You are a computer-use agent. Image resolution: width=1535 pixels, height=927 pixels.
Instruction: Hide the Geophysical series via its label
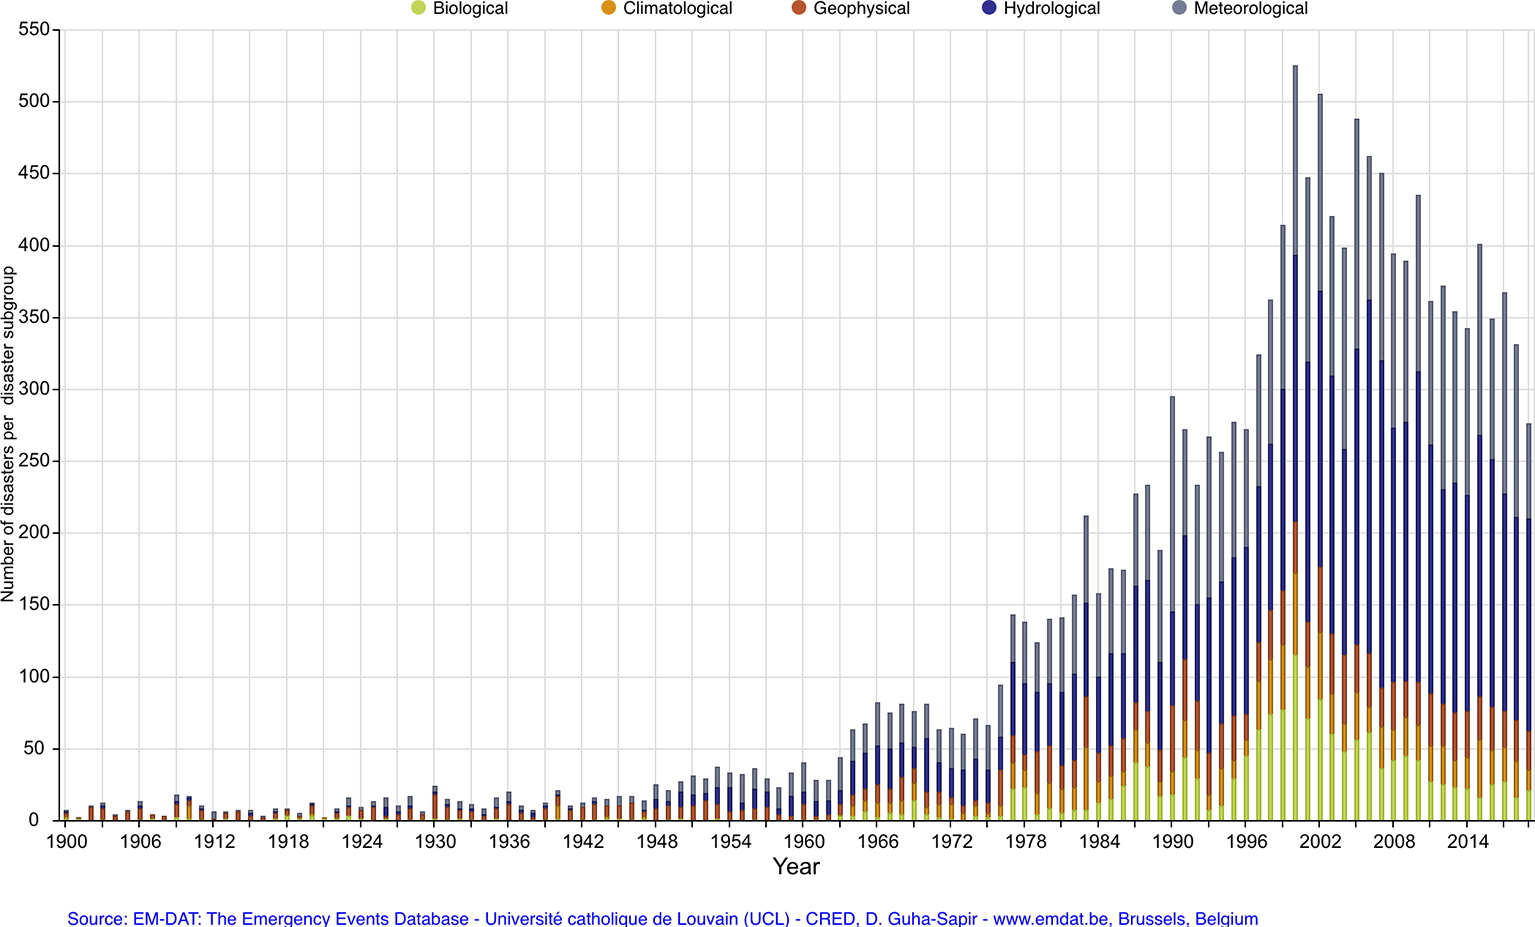[861, 8]
